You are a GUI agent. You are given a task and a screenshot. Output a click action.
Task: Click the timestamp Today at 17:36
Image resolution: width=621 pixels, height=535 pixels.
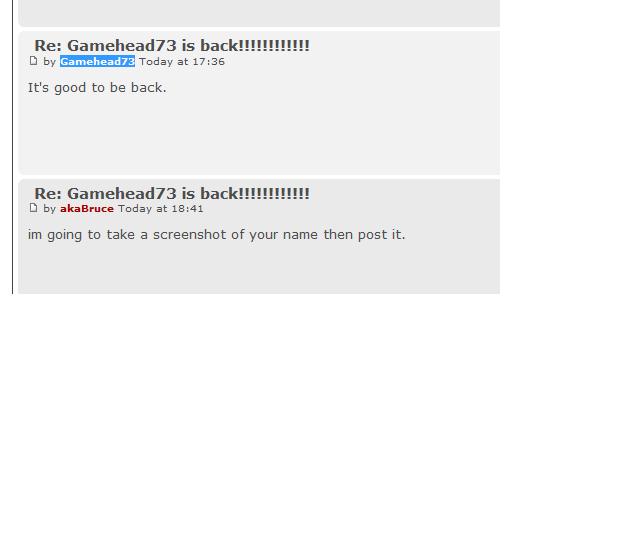tap(182, 61)
